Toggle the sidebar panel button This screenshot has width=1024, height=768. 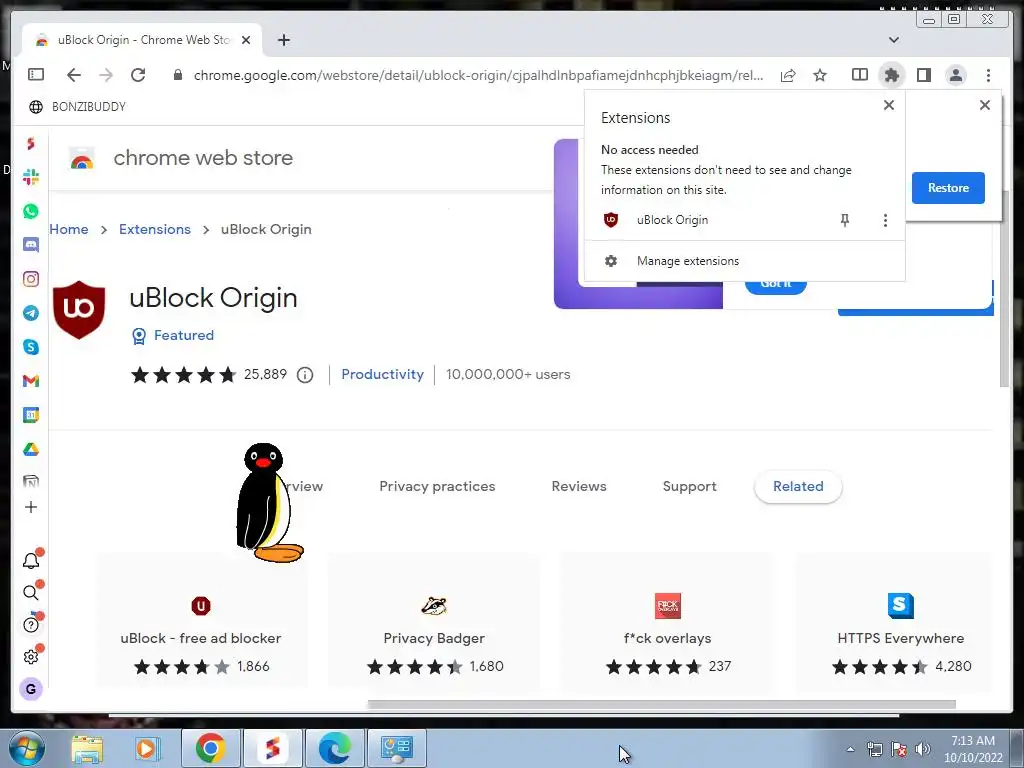click(x=36, y=74)
